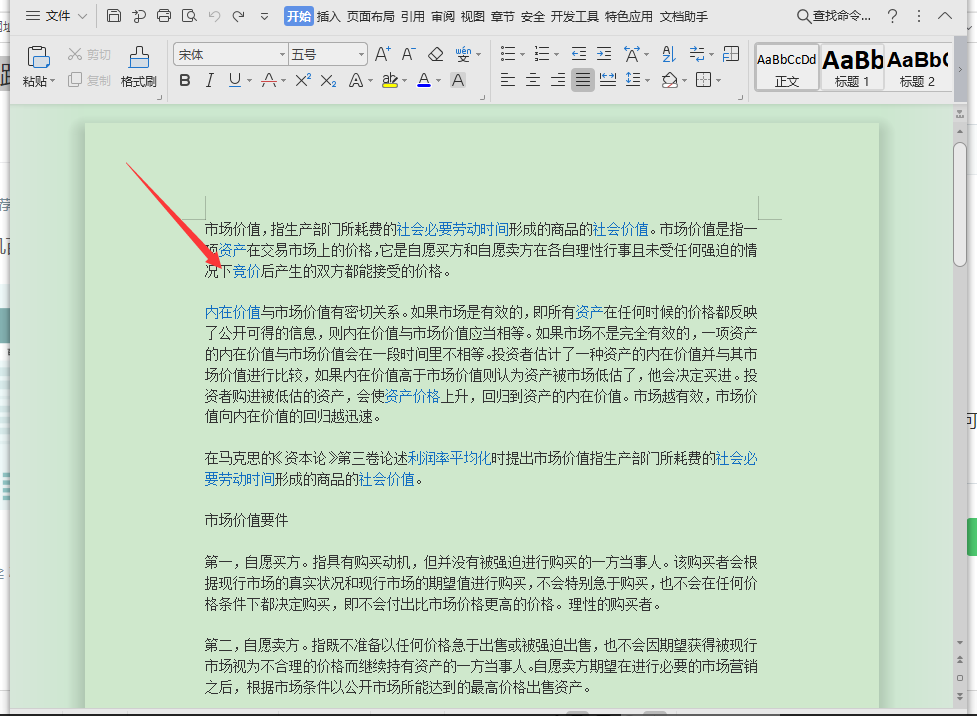Switch to the 审阅 tab

443,16
